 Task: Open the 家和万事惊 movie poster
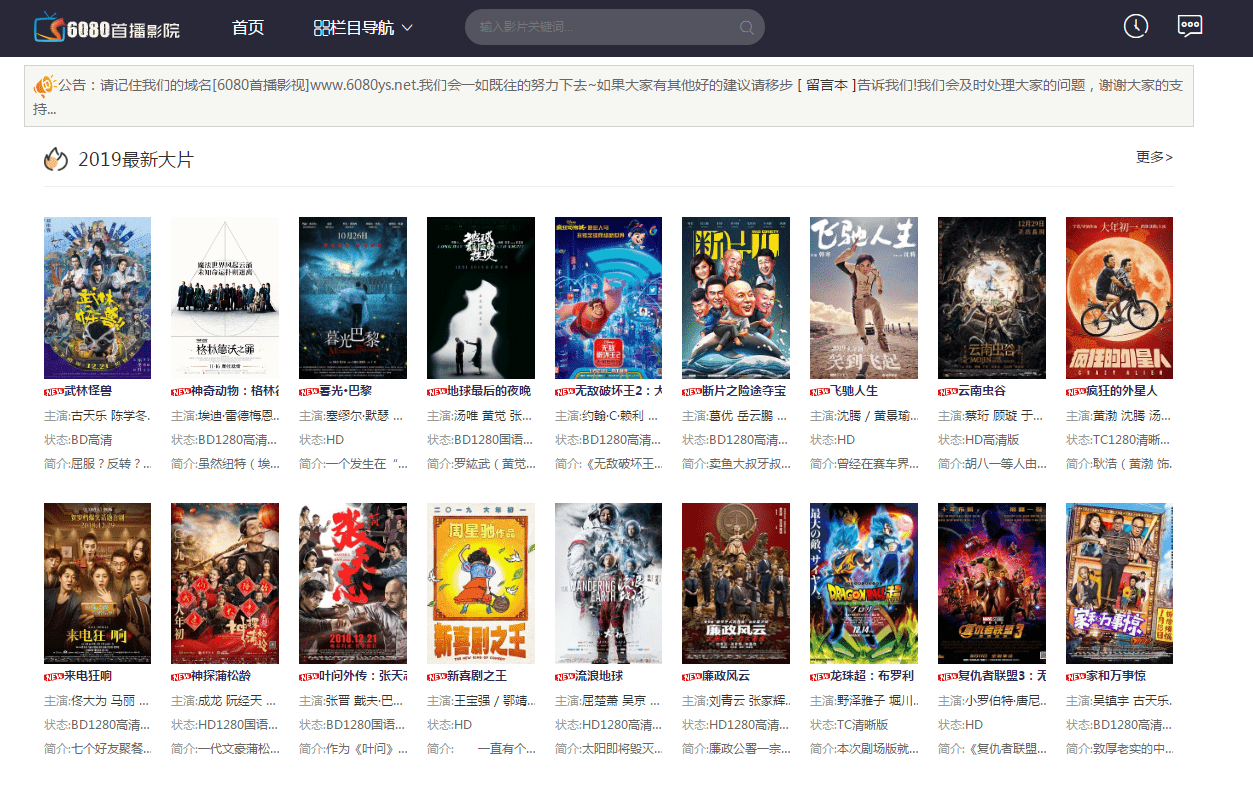1119,583
